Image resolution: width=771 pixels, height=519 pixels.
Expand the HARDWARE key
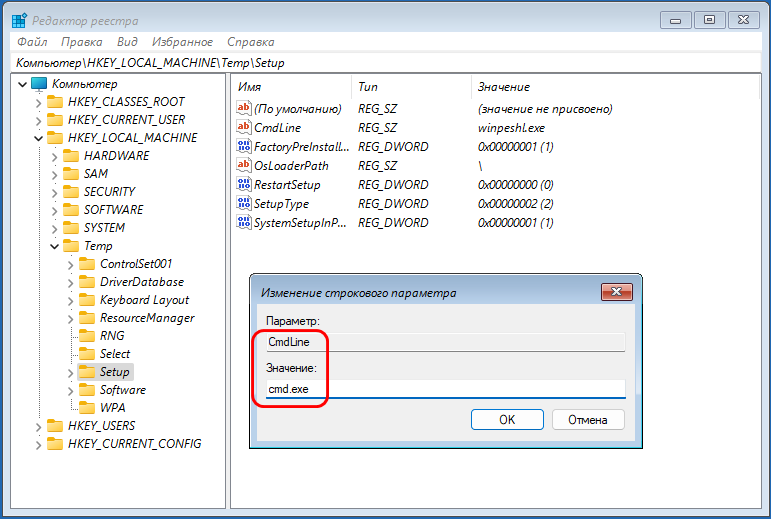(55, 157)
